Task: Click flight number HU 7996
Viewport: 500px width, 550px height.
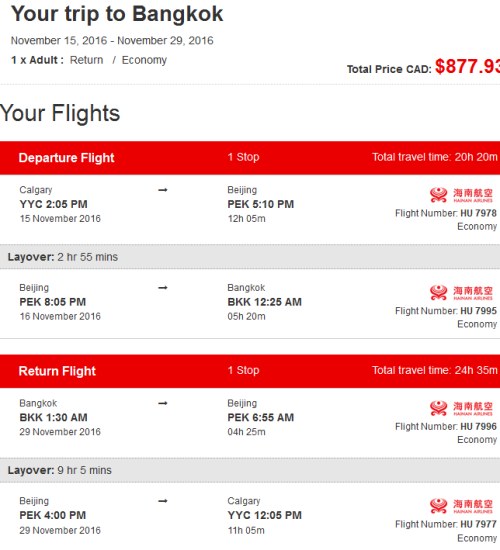Action: point(478,427)
